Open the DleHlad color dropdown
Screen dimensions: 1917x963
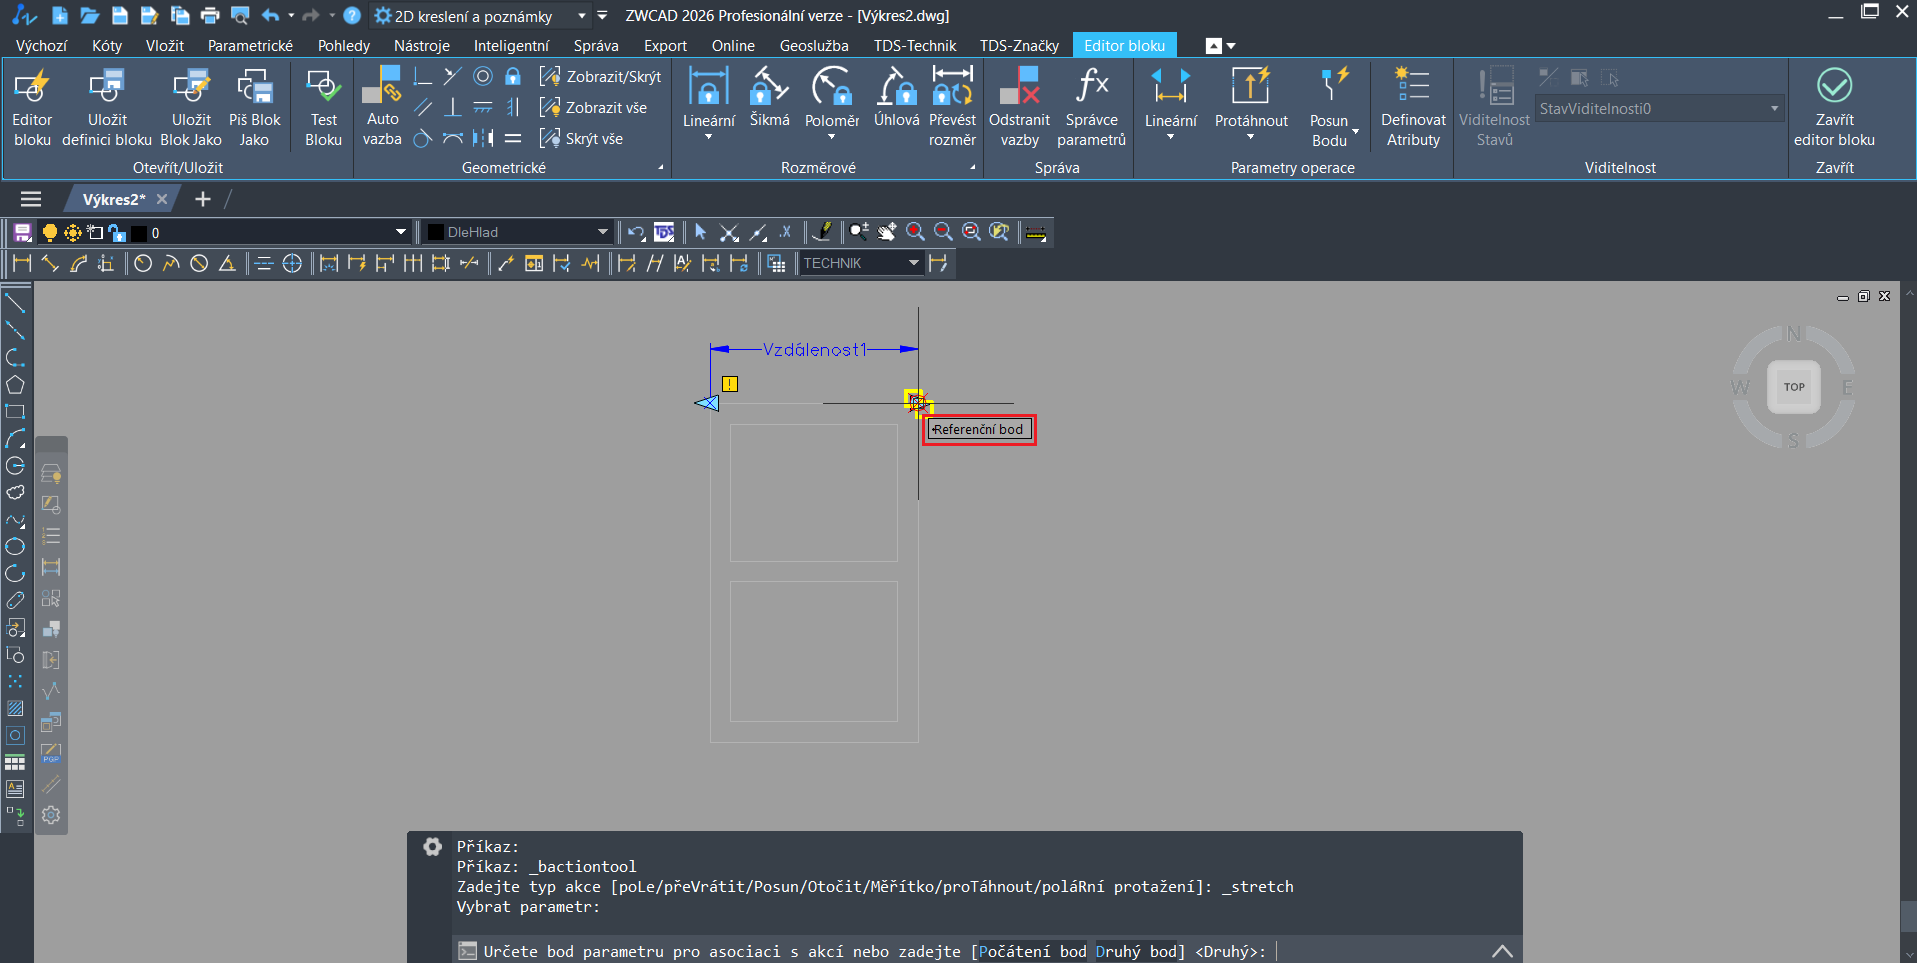coord(602,232)
